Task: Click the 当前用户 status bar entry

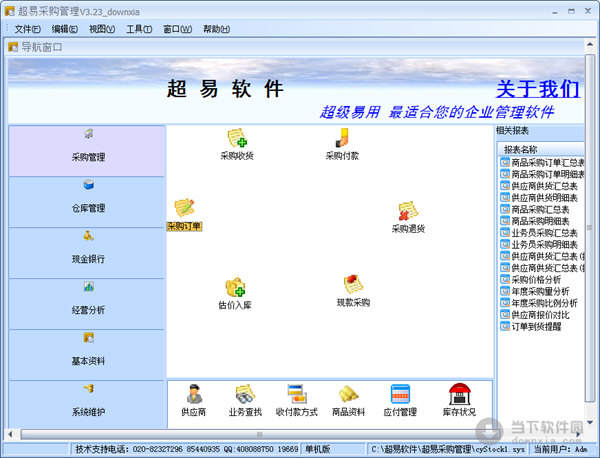Action: pos(561,449)
